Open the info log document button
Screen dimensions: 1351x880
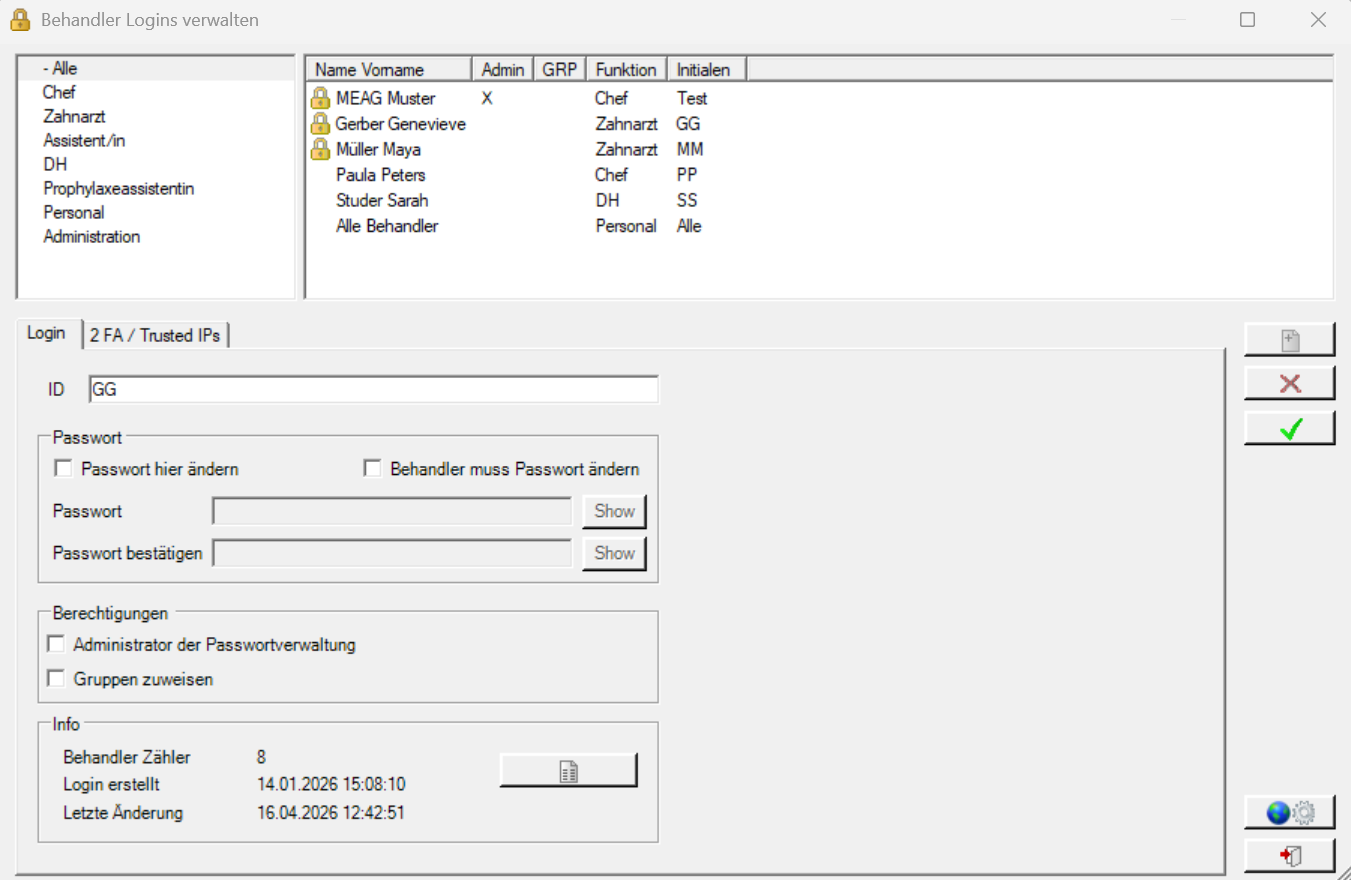pos(568,771)
